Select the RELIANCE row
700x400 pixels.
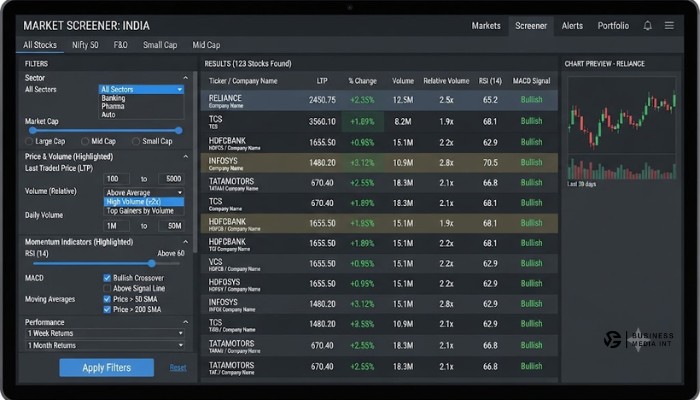click(379, 100)
